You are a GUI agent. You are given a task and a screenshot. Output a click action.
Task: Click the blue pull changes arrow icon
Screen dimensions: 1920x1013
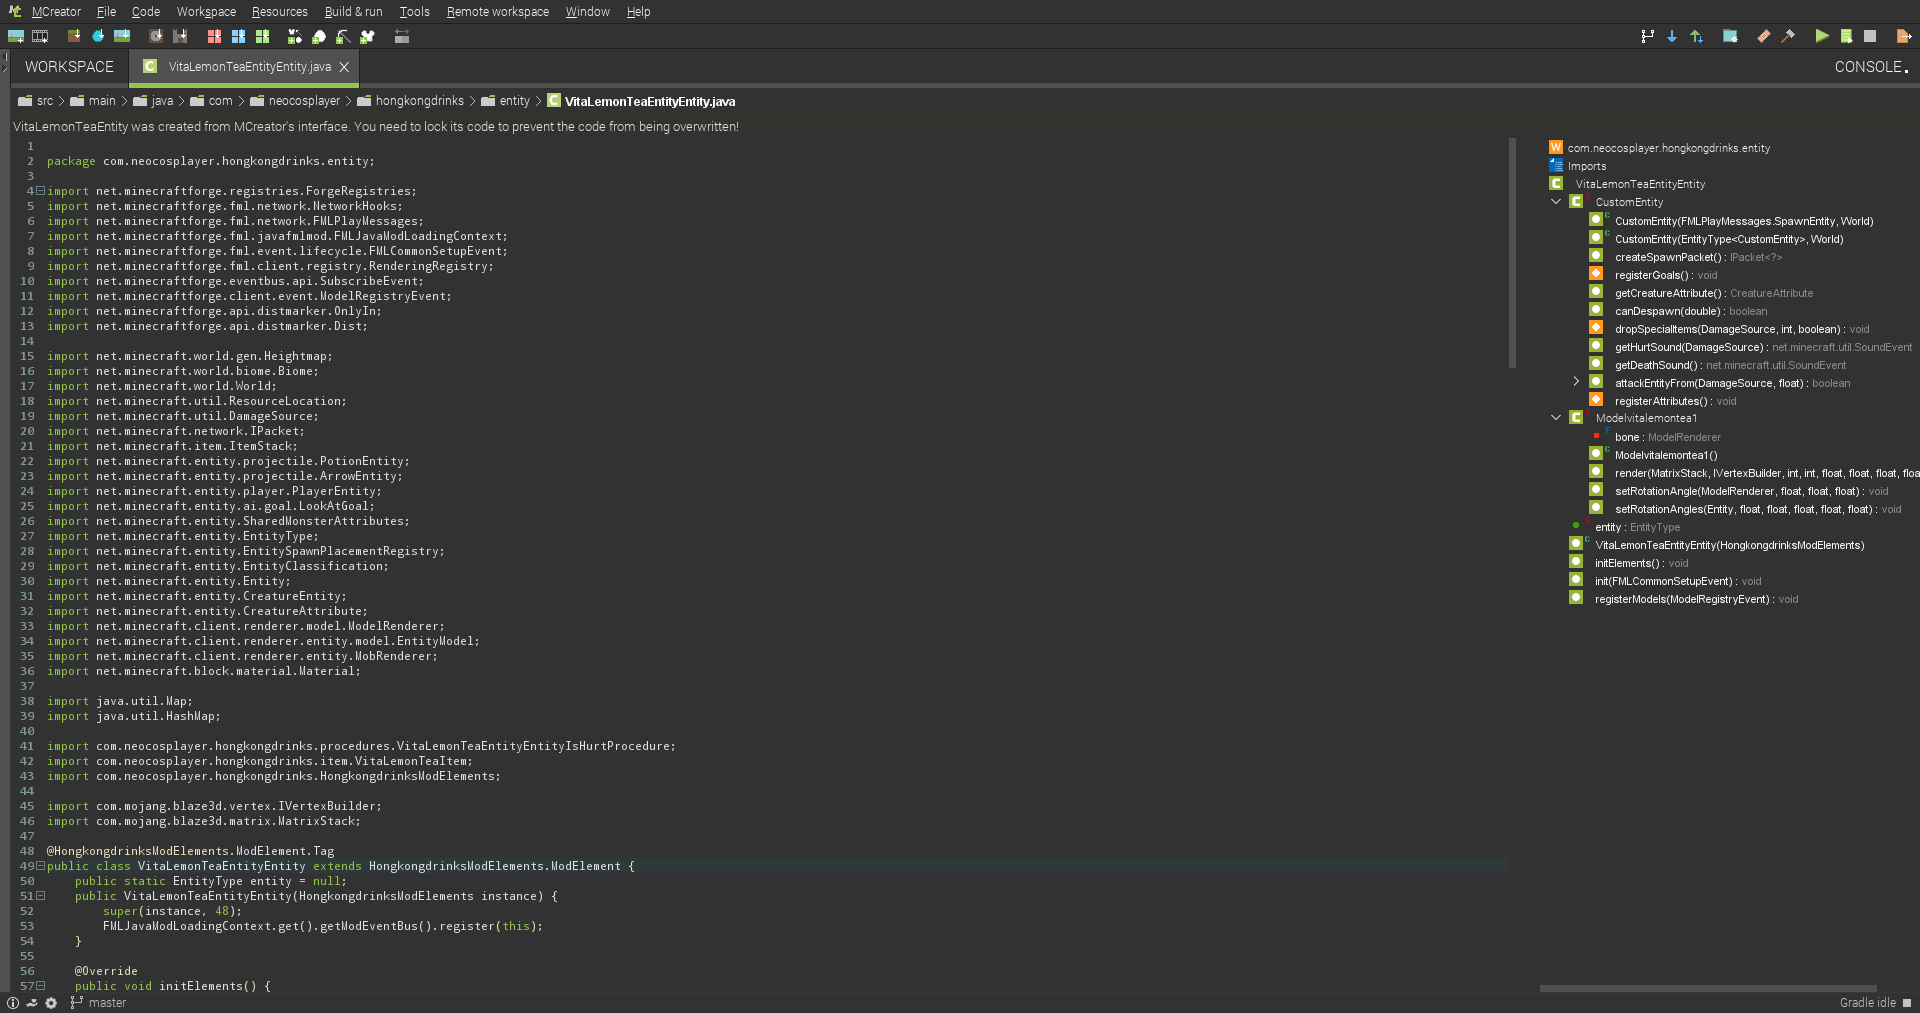click(1671, 36)
